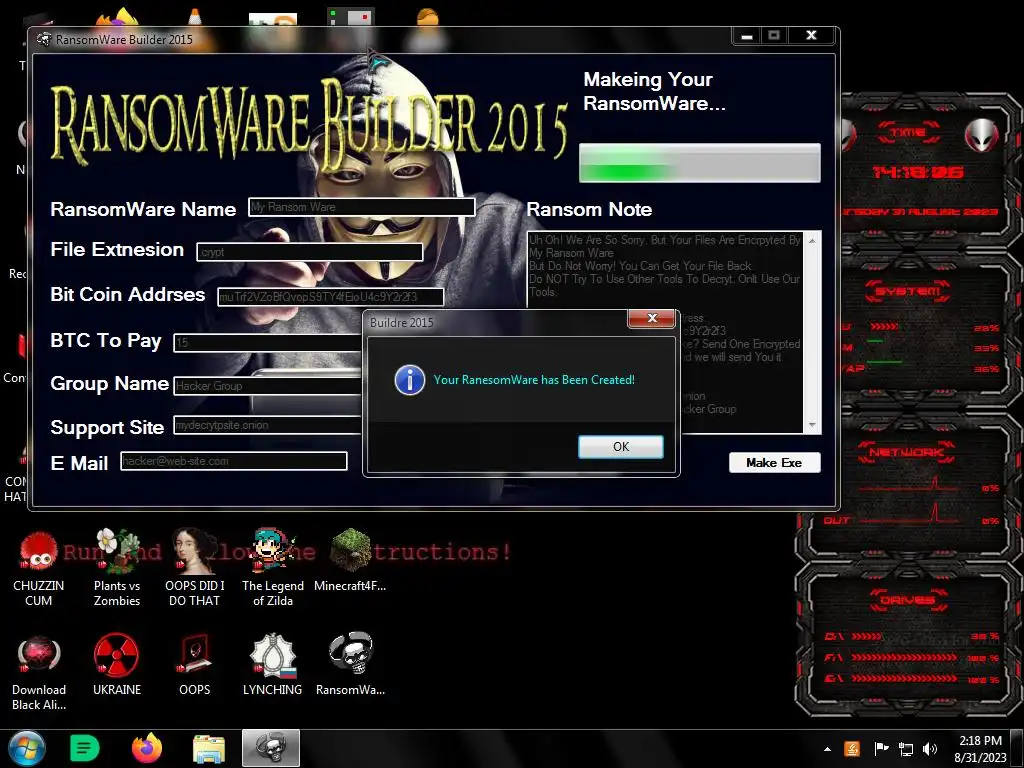The image size is (1024, 768).
Task: Launch Firefox from the taskbar
Action: point(146,748)
